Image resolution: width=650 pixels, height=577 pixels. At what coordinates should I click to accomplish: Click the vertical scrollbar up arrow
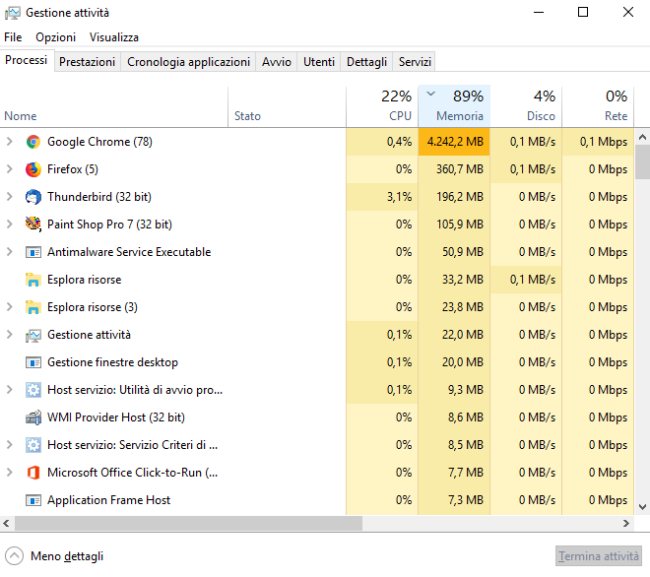(x=642, y=137)
